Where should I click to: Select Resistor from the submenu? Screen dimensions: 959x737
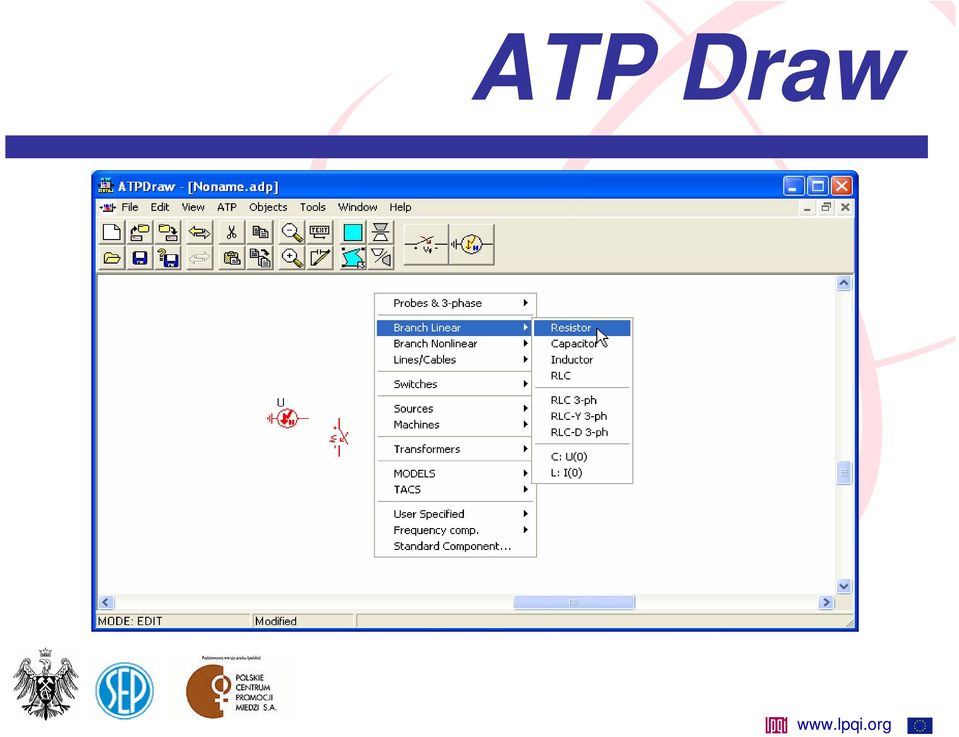pyautogui.click(x=582, y=328)
